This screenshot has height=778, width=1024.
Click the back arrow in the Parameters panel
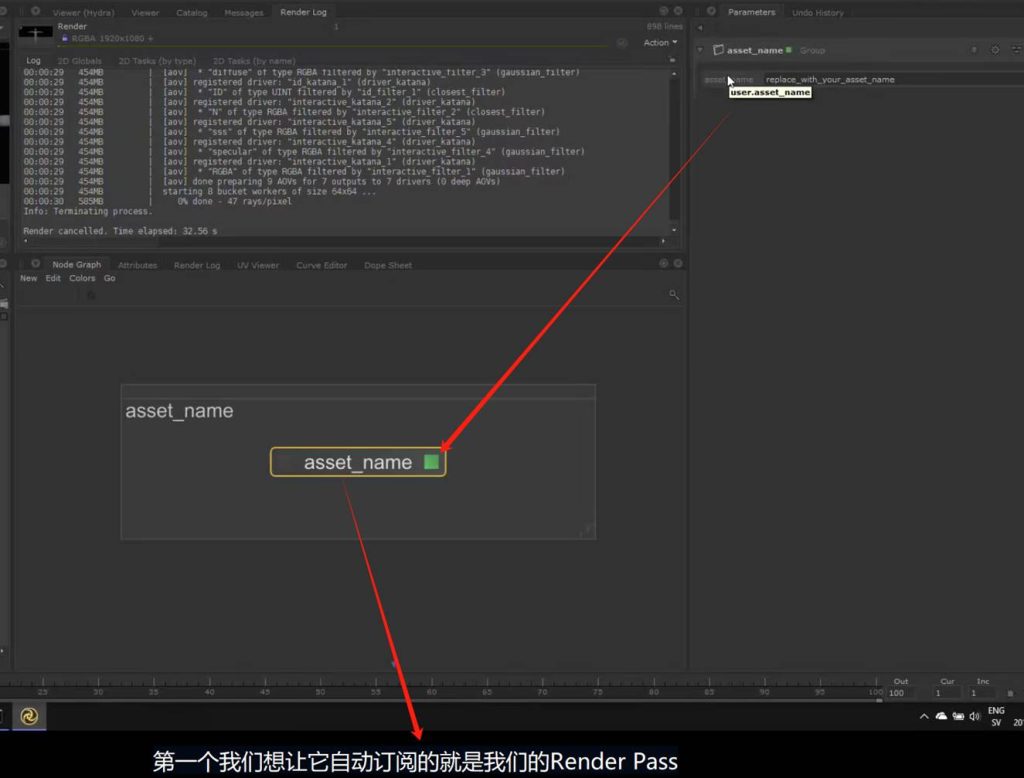click(699, 28)
